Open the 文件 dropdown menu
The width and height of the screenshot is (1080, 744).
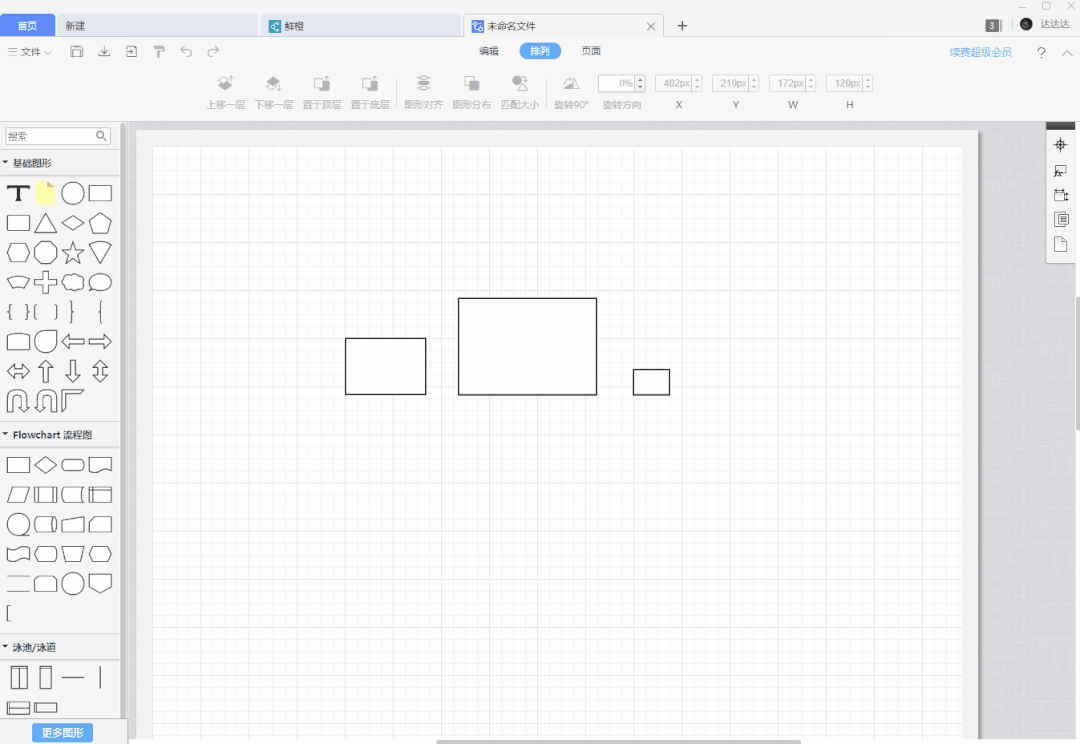click(x=30, y=52)
